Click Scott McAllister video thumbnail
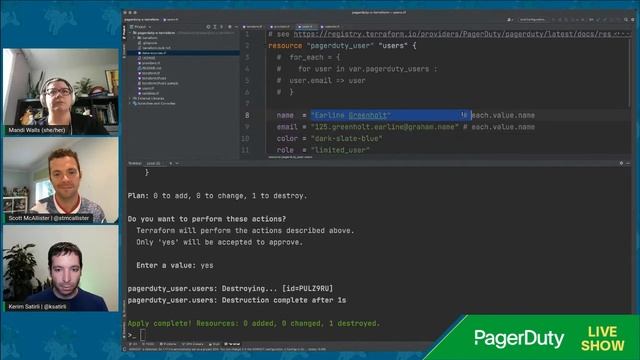 [x=61, y=180]
